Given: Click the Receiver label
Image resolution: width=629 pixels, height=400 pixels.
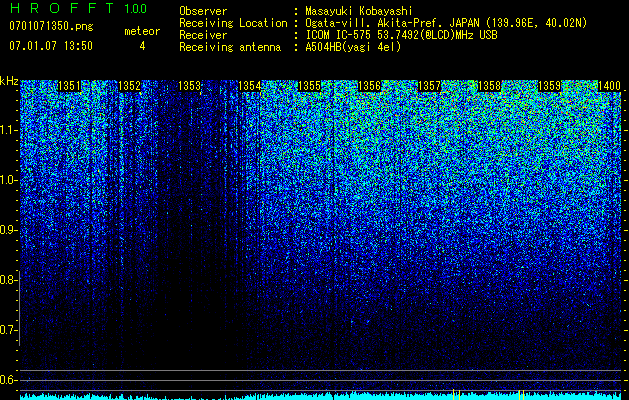Looking at the screenshot, I should [203, 35].
